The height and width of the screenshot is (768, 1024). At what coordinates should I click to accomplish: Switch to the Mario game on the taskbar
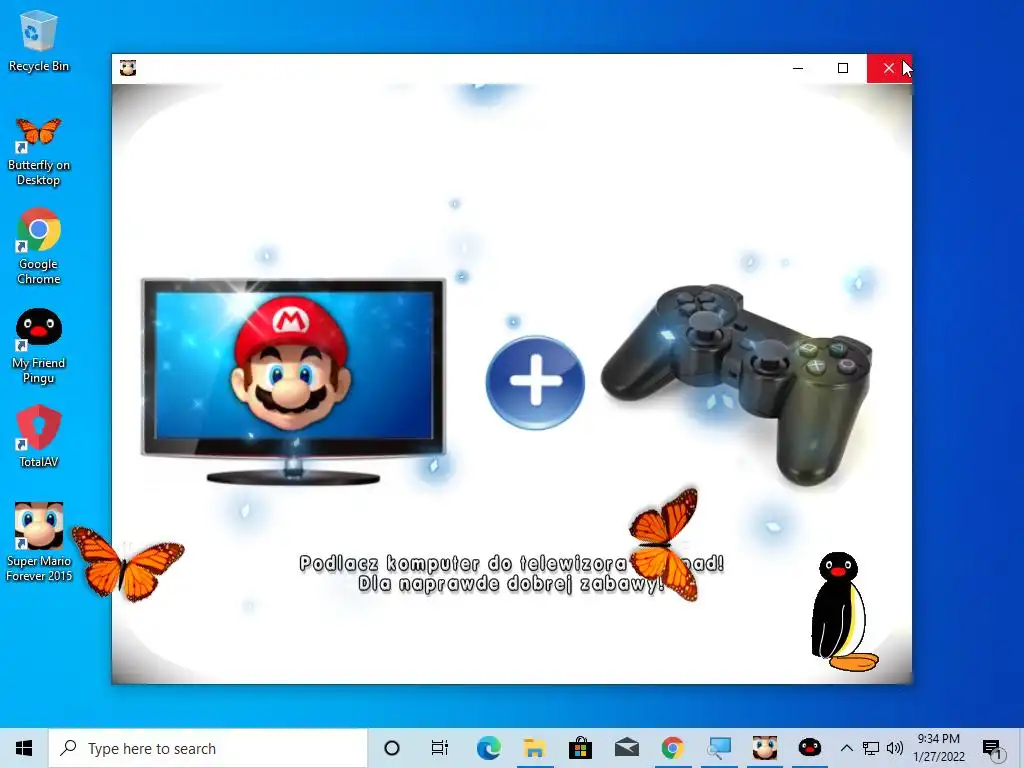pos(764,748)
